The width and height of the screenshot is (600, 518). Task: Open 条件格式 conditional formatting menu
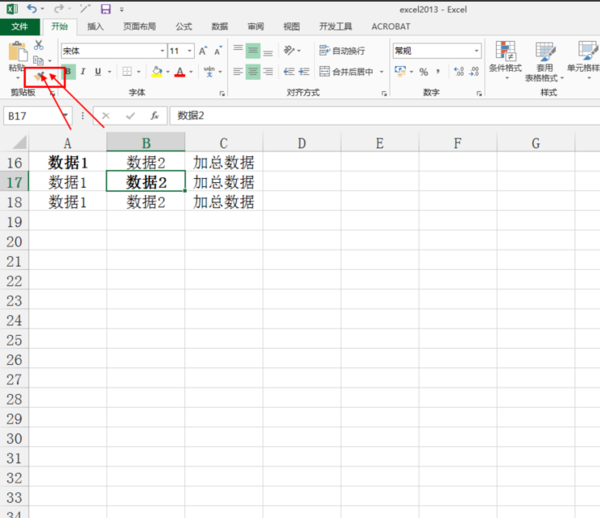click(505, 60)
